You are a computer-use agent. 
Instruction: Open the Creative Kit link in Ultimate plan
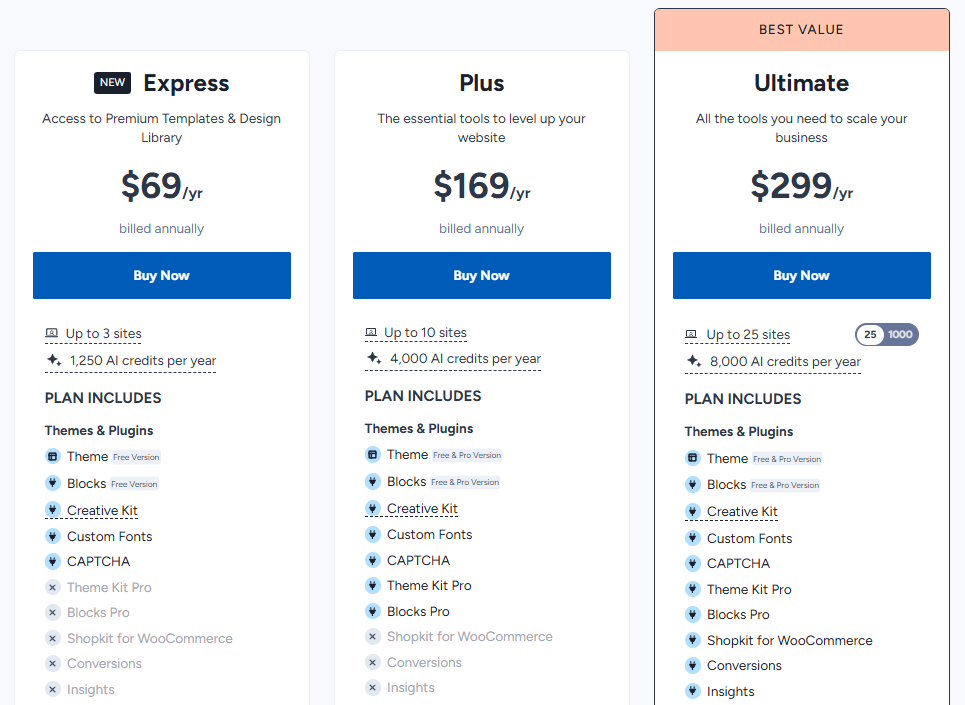coord(742,511)
